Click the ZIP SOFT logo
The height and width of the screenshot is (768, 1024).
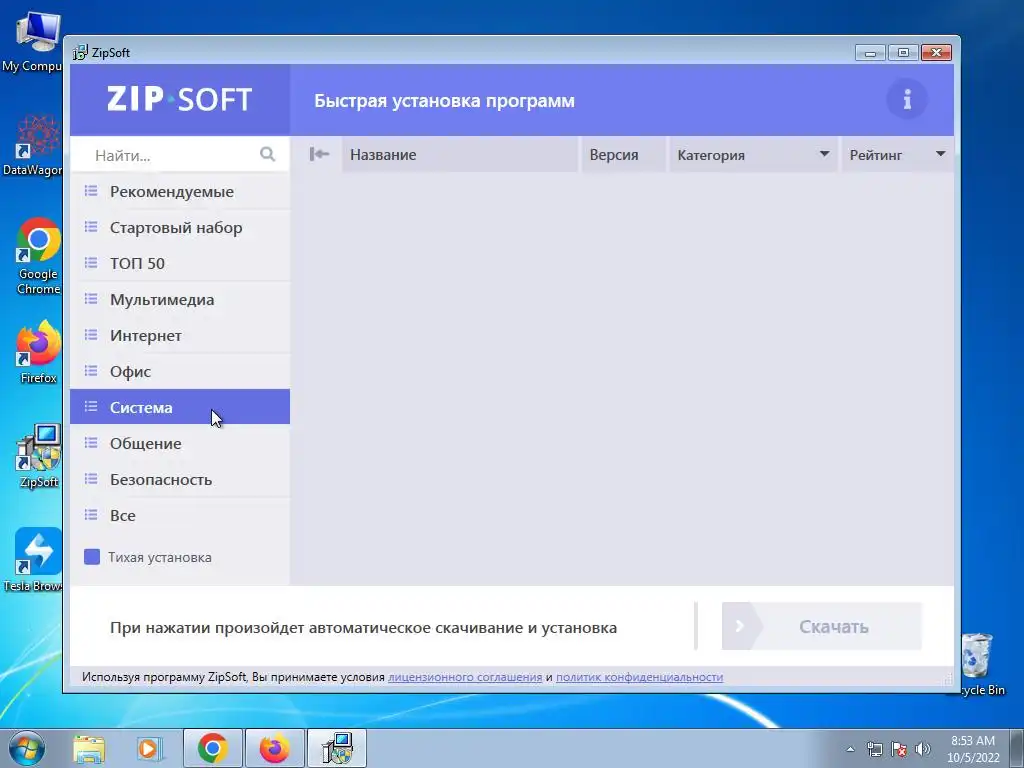click(x=180, y=99)
